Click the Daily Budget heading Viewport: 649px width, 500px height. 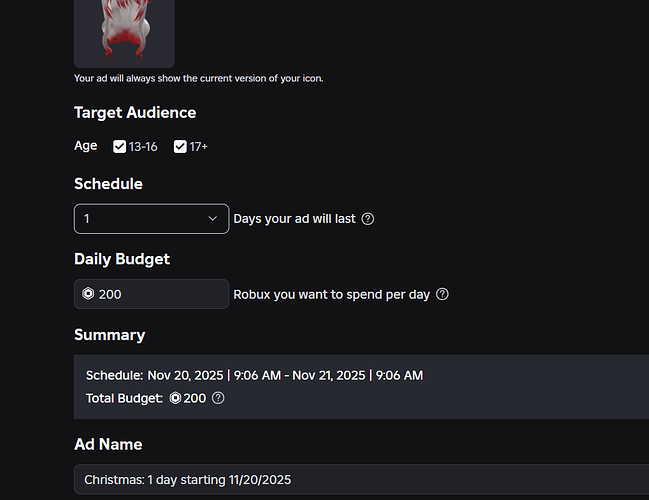[122, 259]
